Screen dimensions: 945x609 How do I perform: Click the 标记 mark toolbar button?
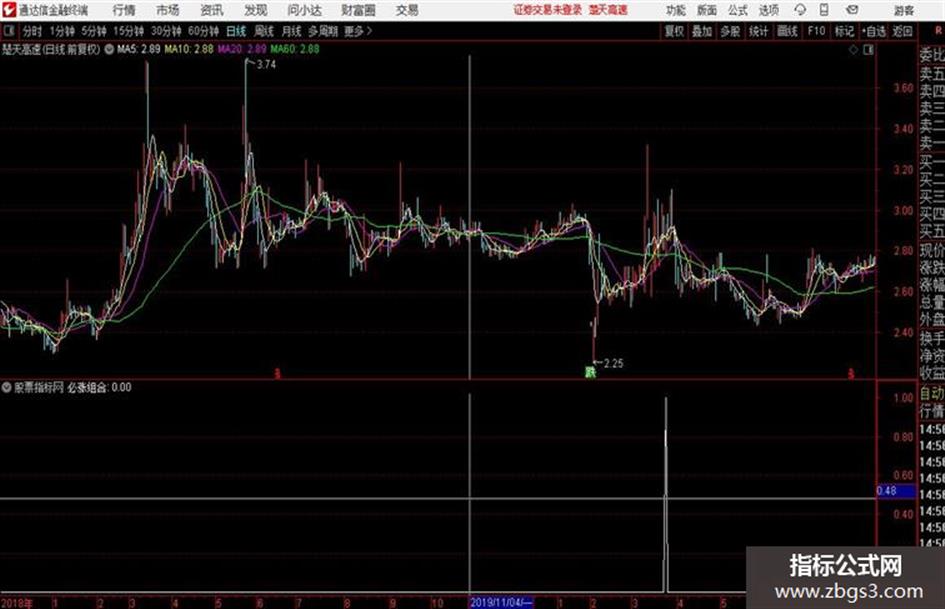click(x=844, y=31)
